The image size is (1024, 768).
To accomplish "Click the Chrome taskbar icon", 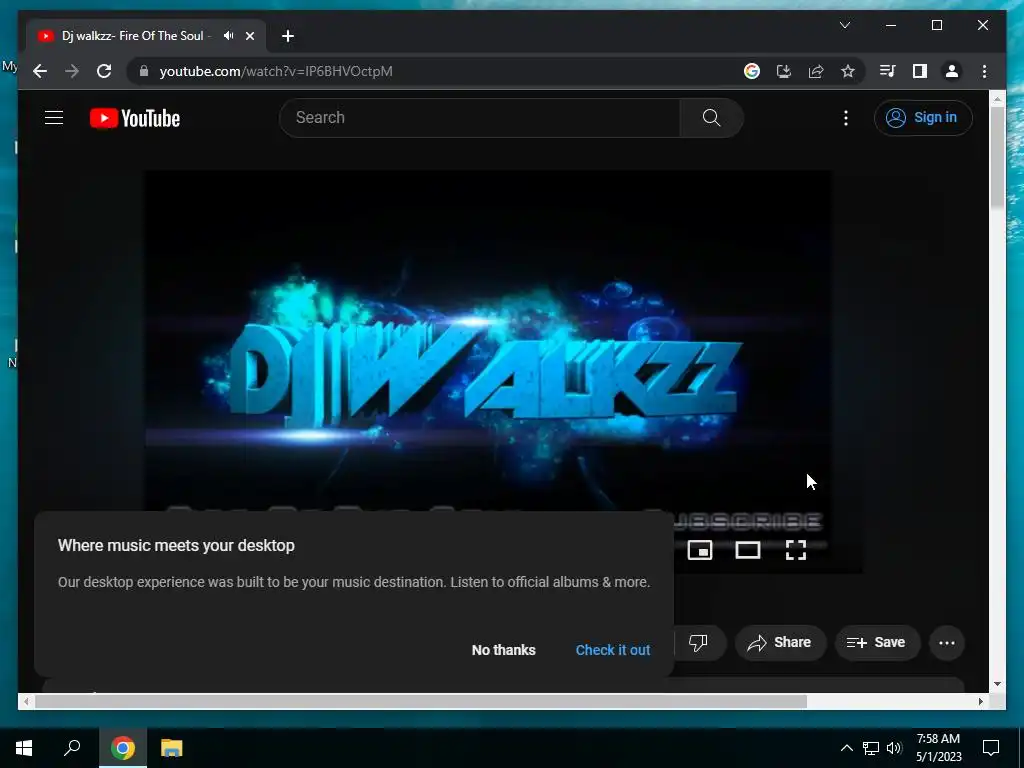I will point(123,748).
